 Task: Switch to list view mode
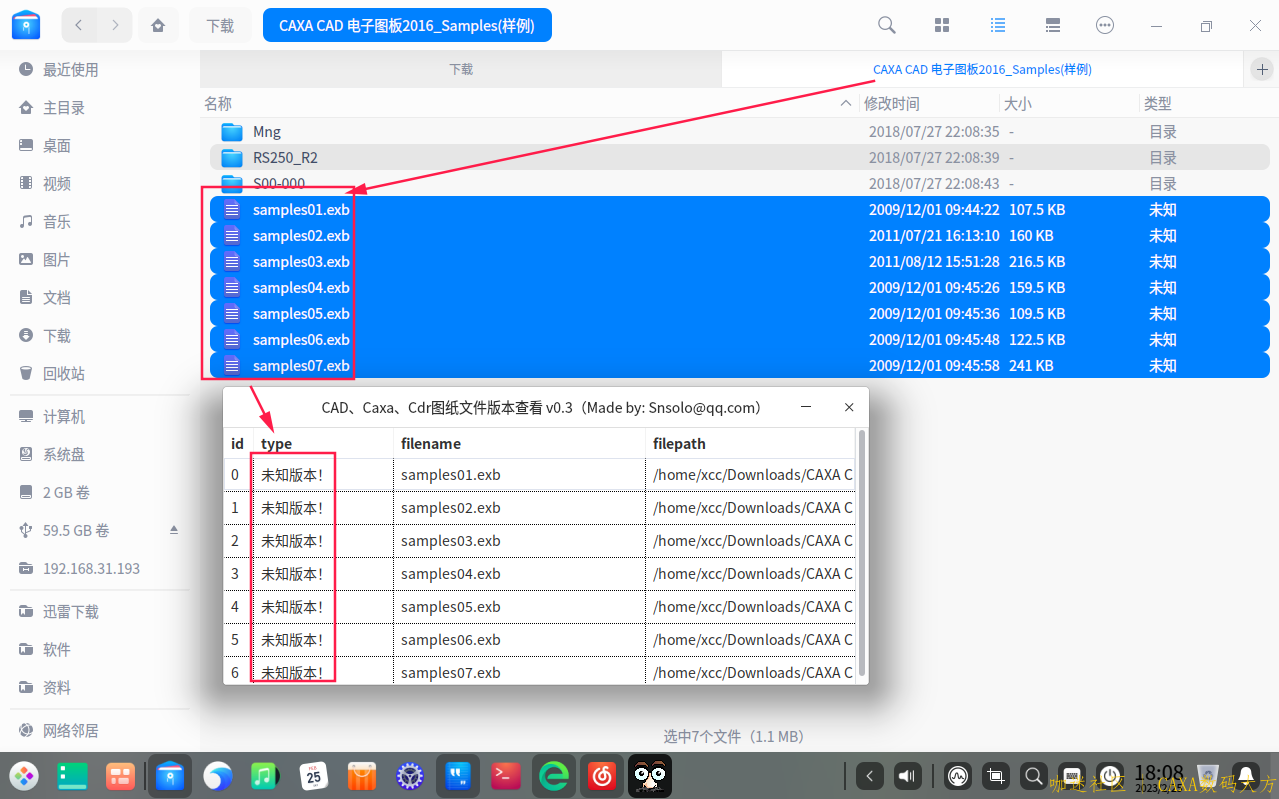pyautogui.click(x=997, y=26)
